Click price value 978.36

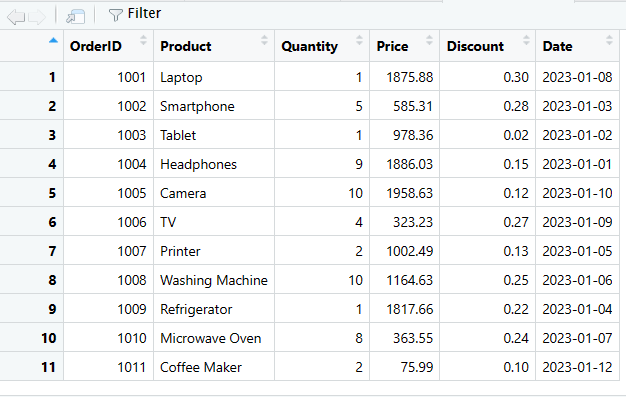pyautogui.click(x=413, y=135)
